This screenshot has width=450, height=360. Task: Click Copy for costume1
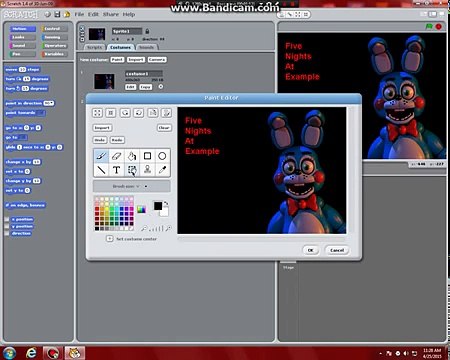click(145, 87)
